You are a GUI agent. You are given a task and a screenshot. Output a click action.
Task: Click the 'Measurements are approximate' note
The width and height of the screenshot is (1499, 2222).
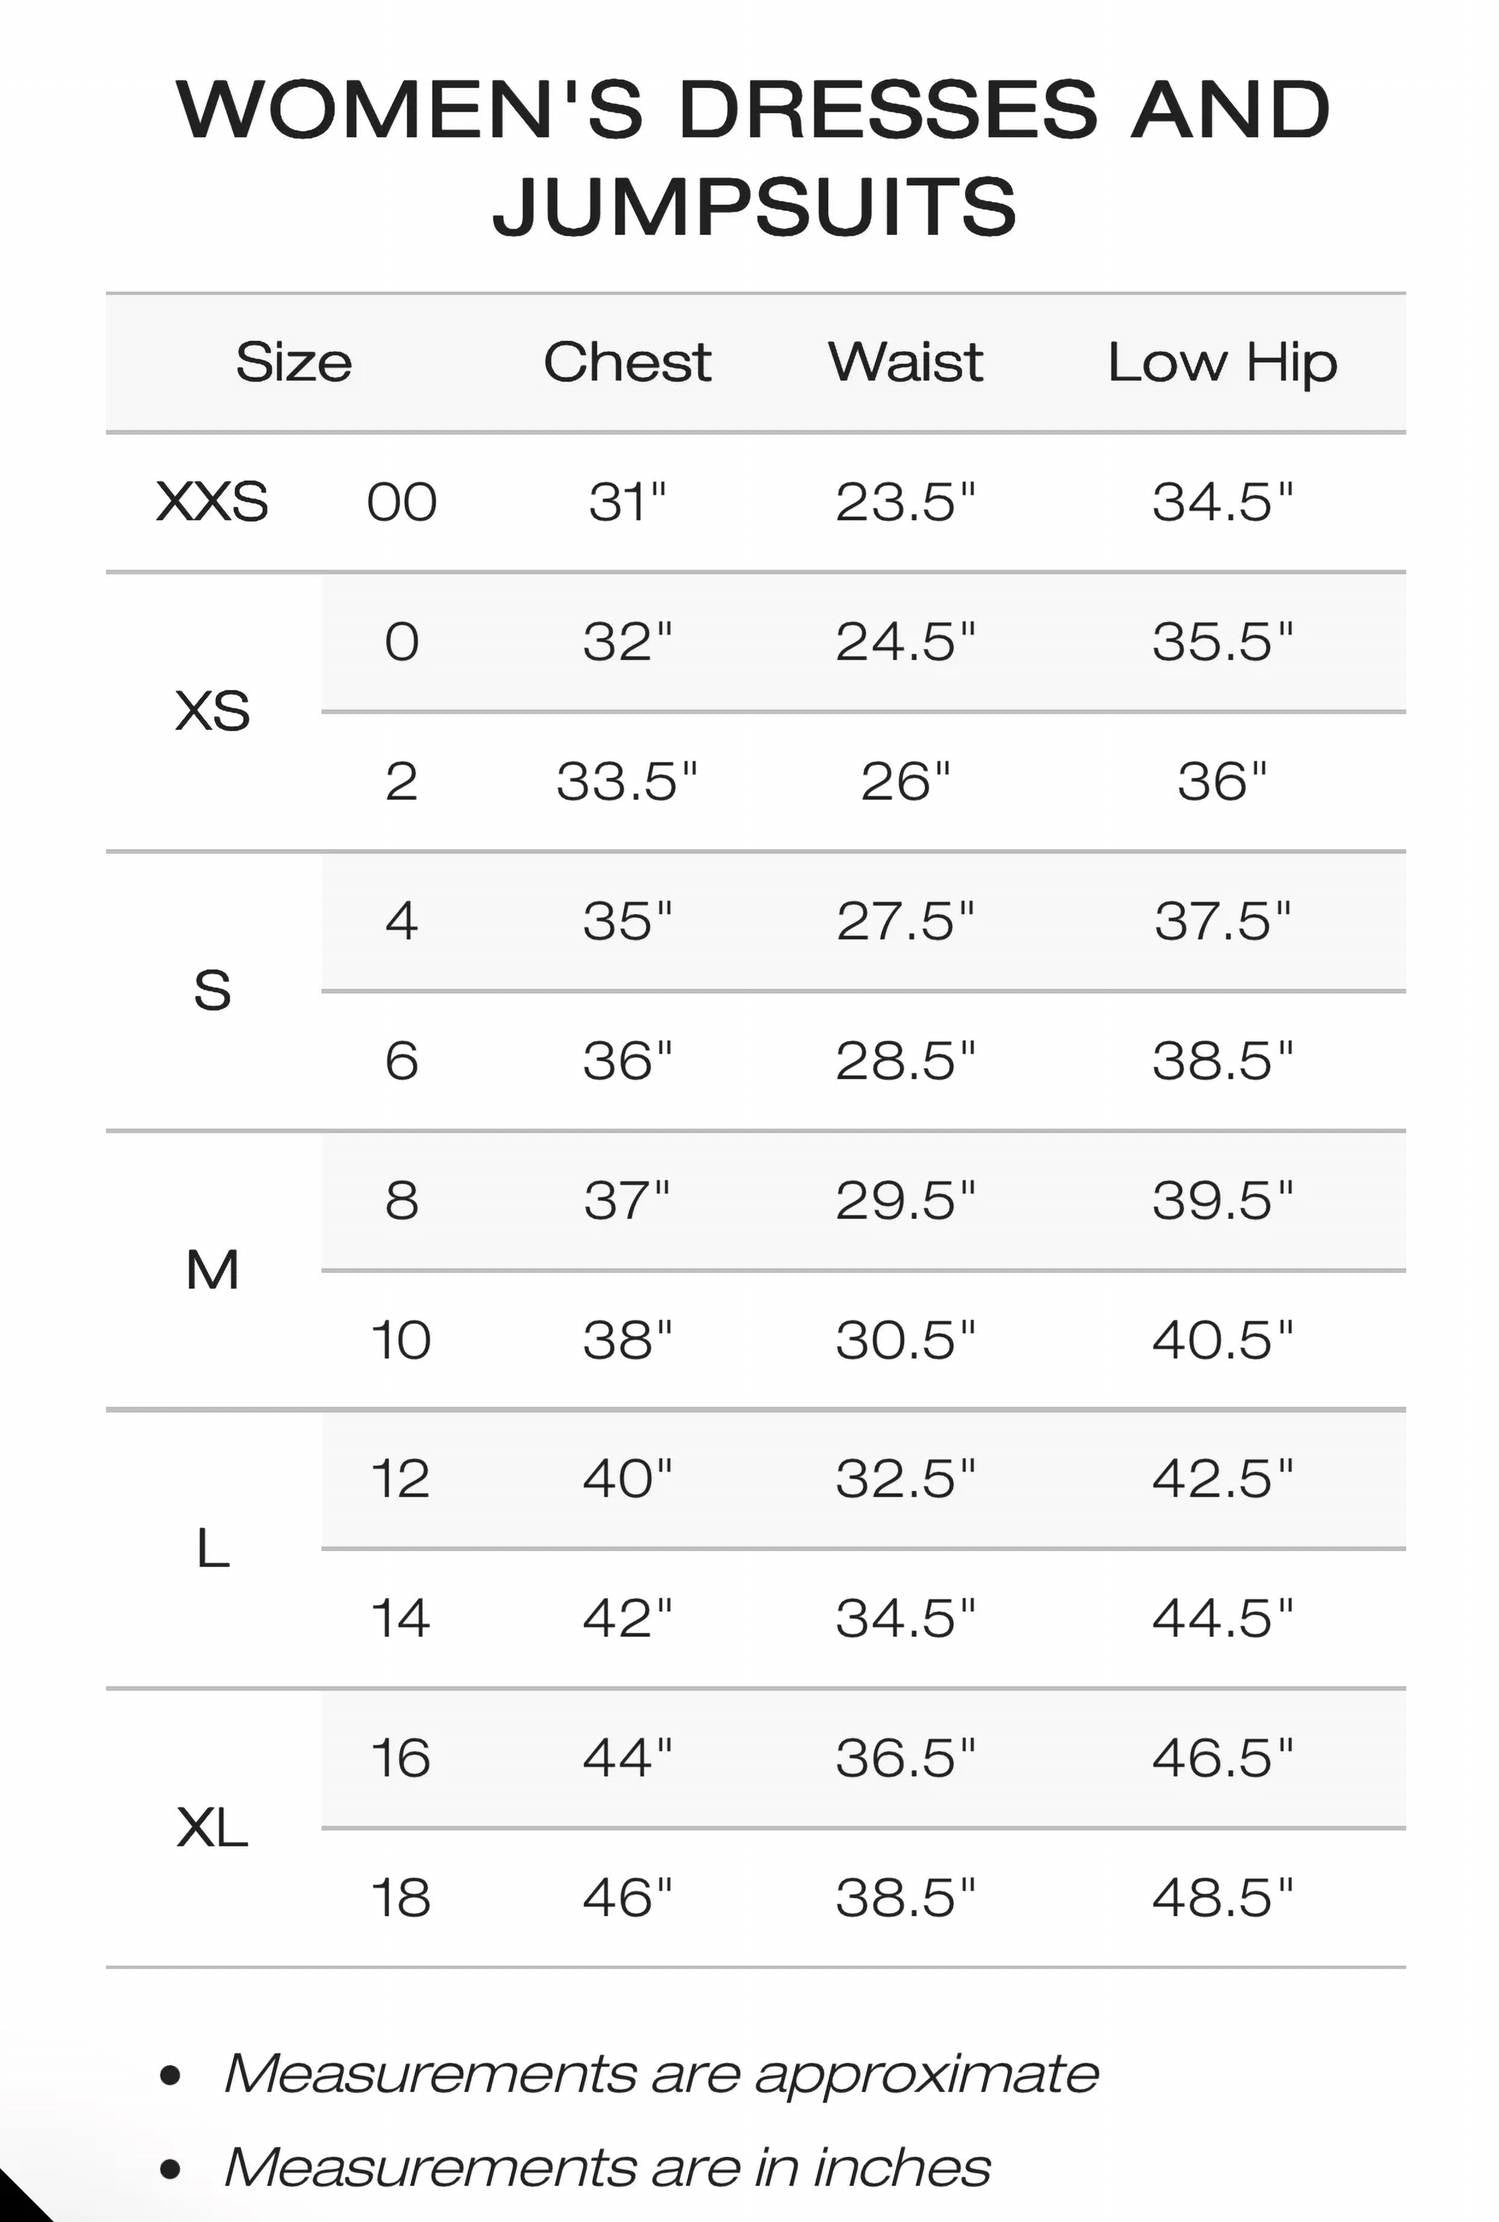point(661,2073)
